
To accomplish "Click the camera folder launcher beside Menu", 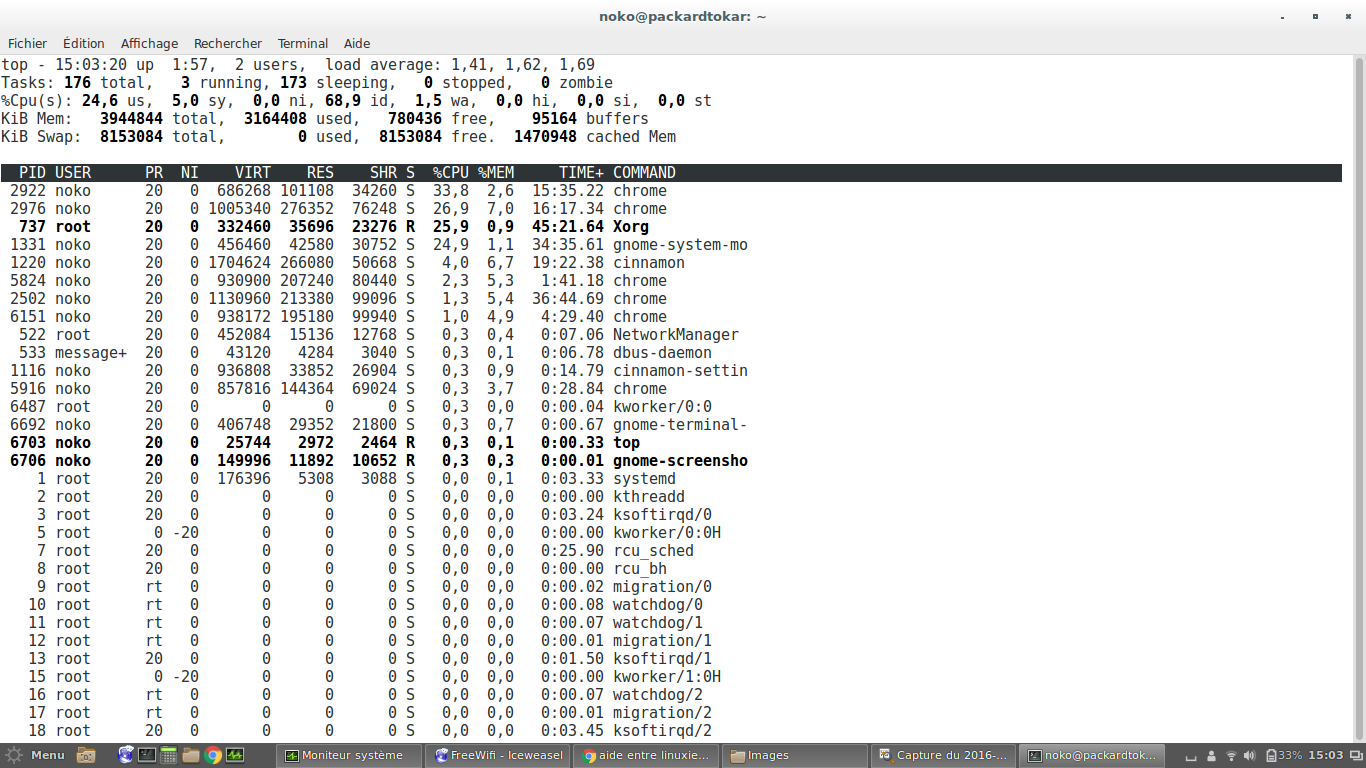I will pos(86,755).
